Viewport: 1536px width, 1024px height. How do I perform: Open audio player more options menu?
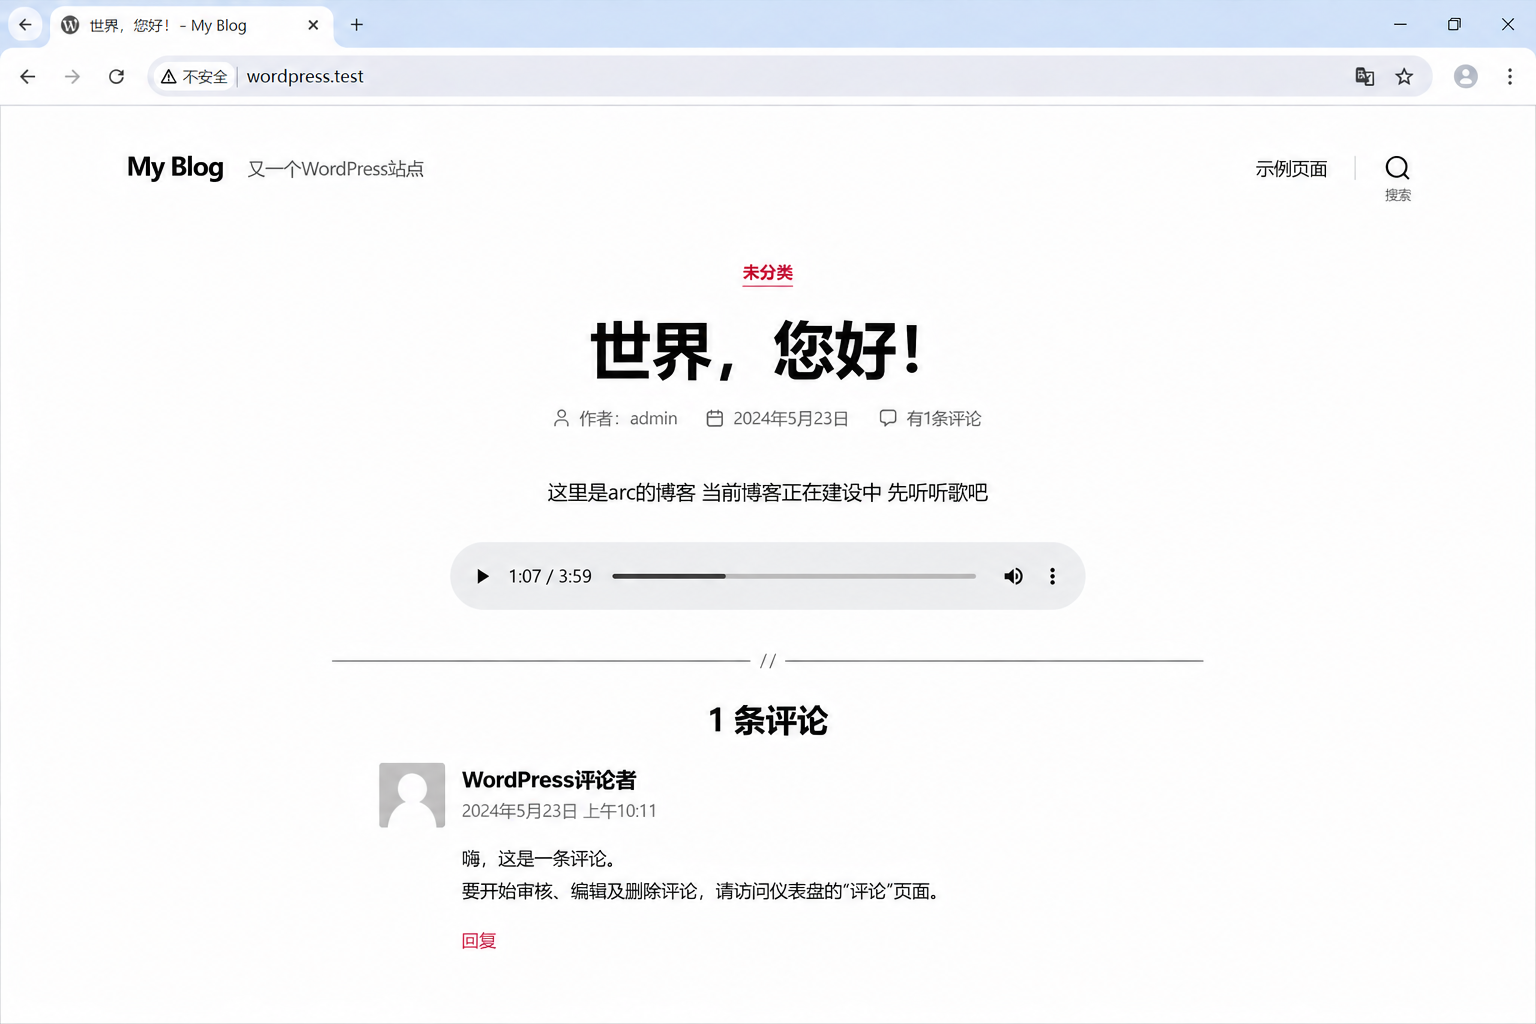tap(1052, 576)
